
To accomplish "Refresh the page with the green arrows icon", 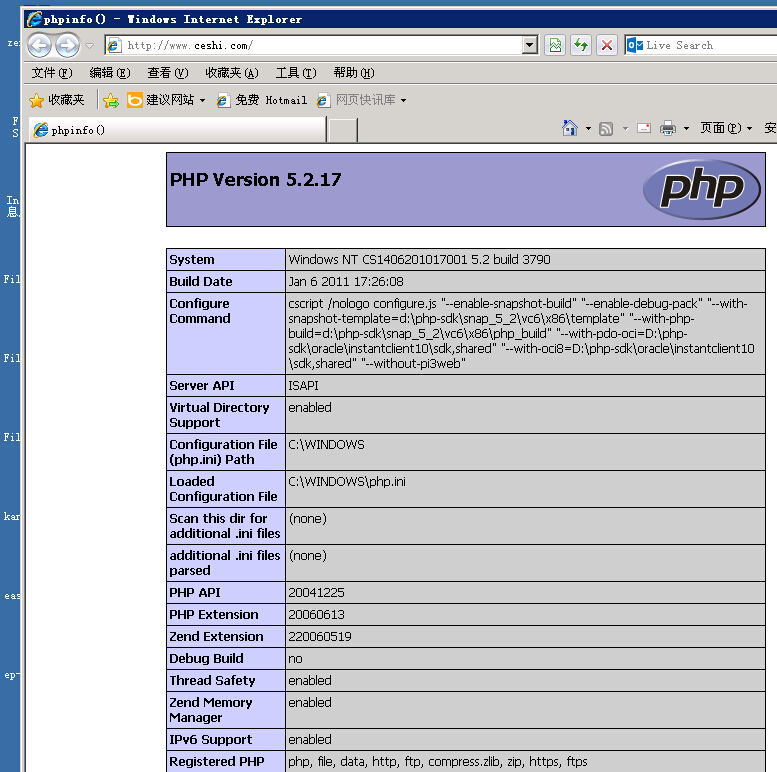I will coord(580,45).
